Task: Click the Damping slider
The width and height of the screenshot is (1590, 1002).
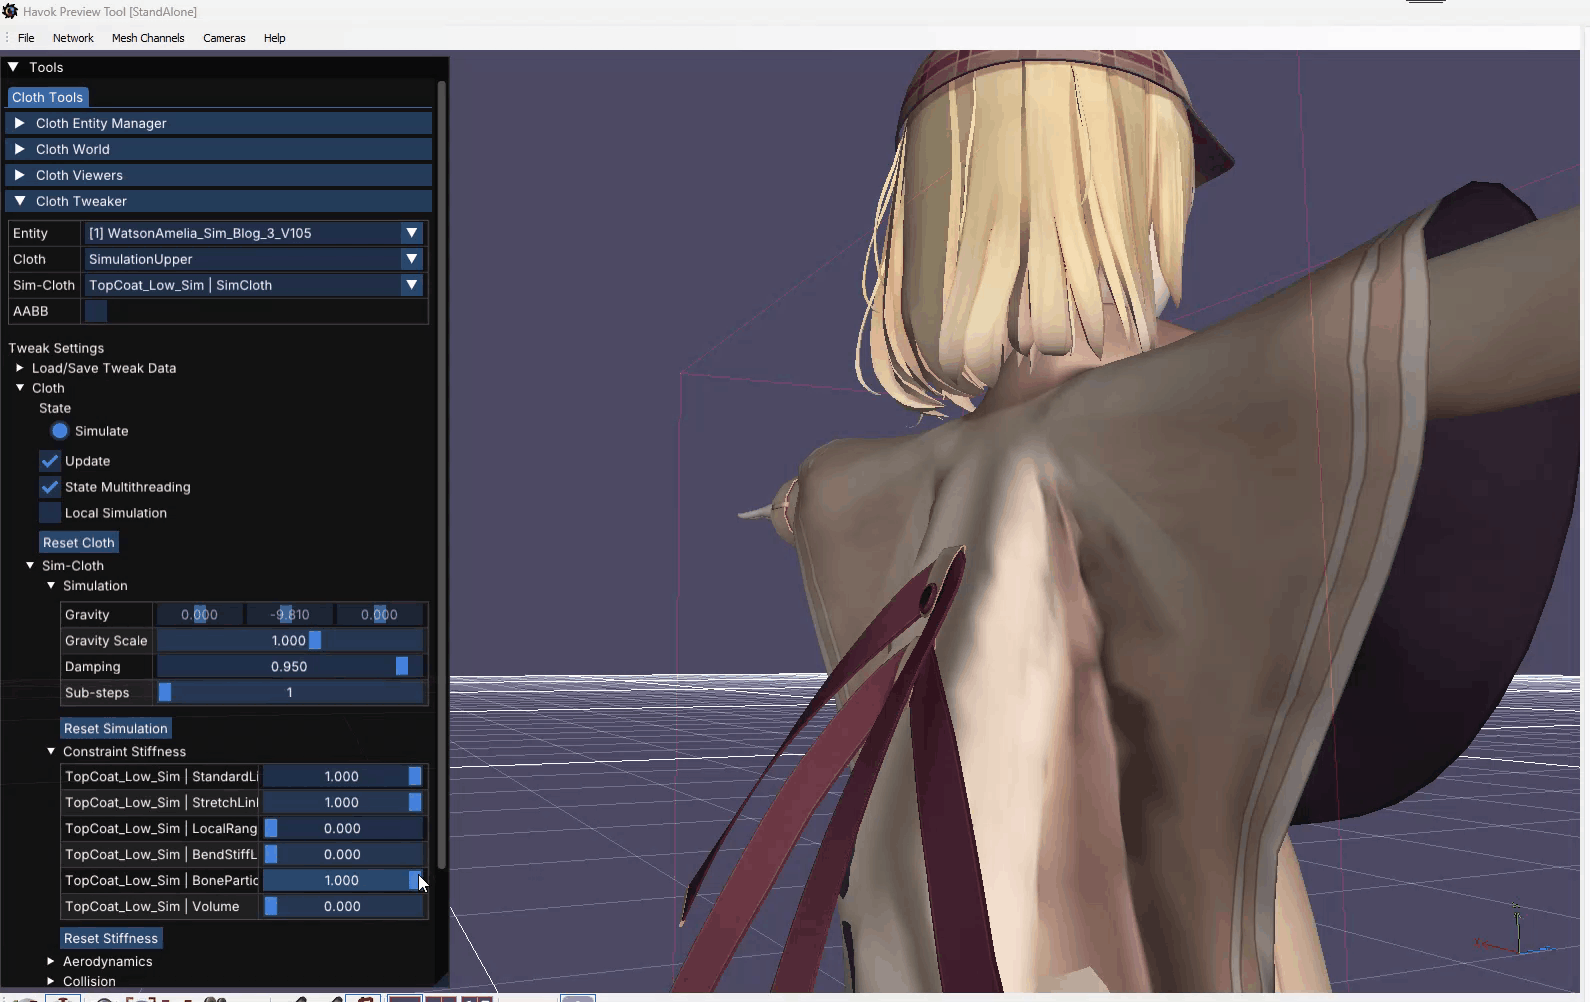Action: (290, 667)
